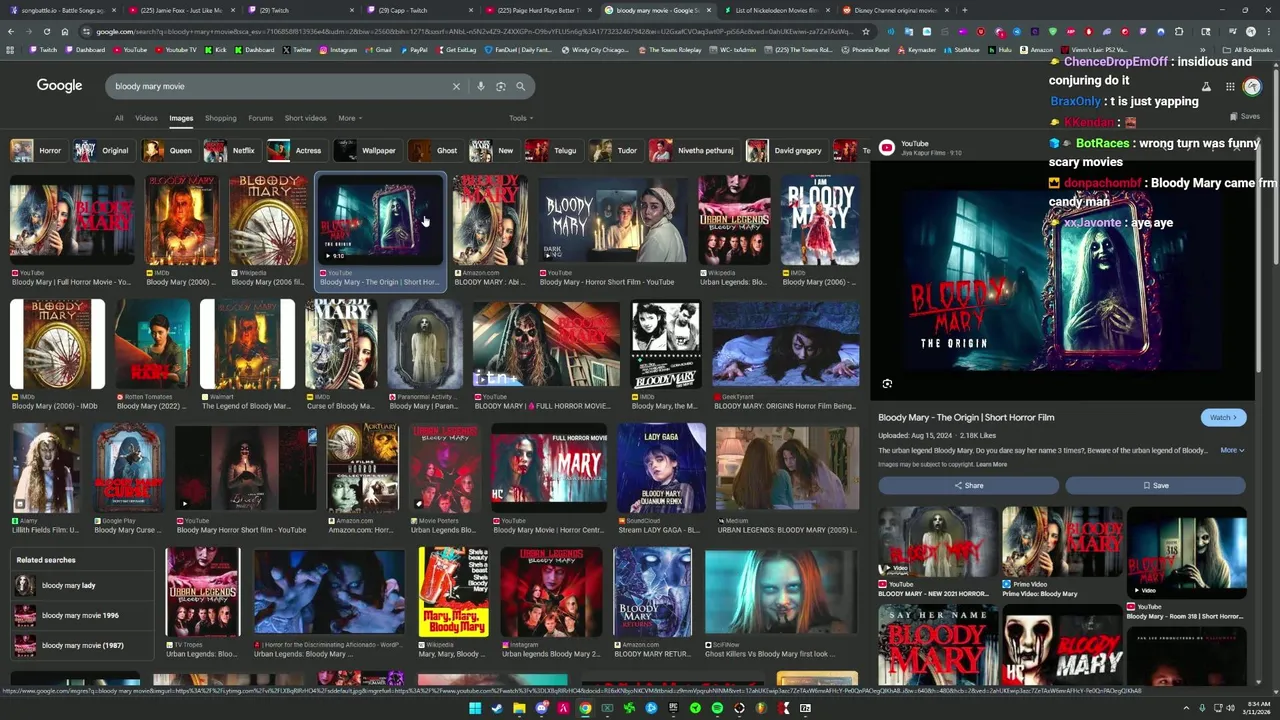Open Spotify from the taskbar
Image resolution: width=1280 pixels, height=720 pixels.
(x=717, y=708)
